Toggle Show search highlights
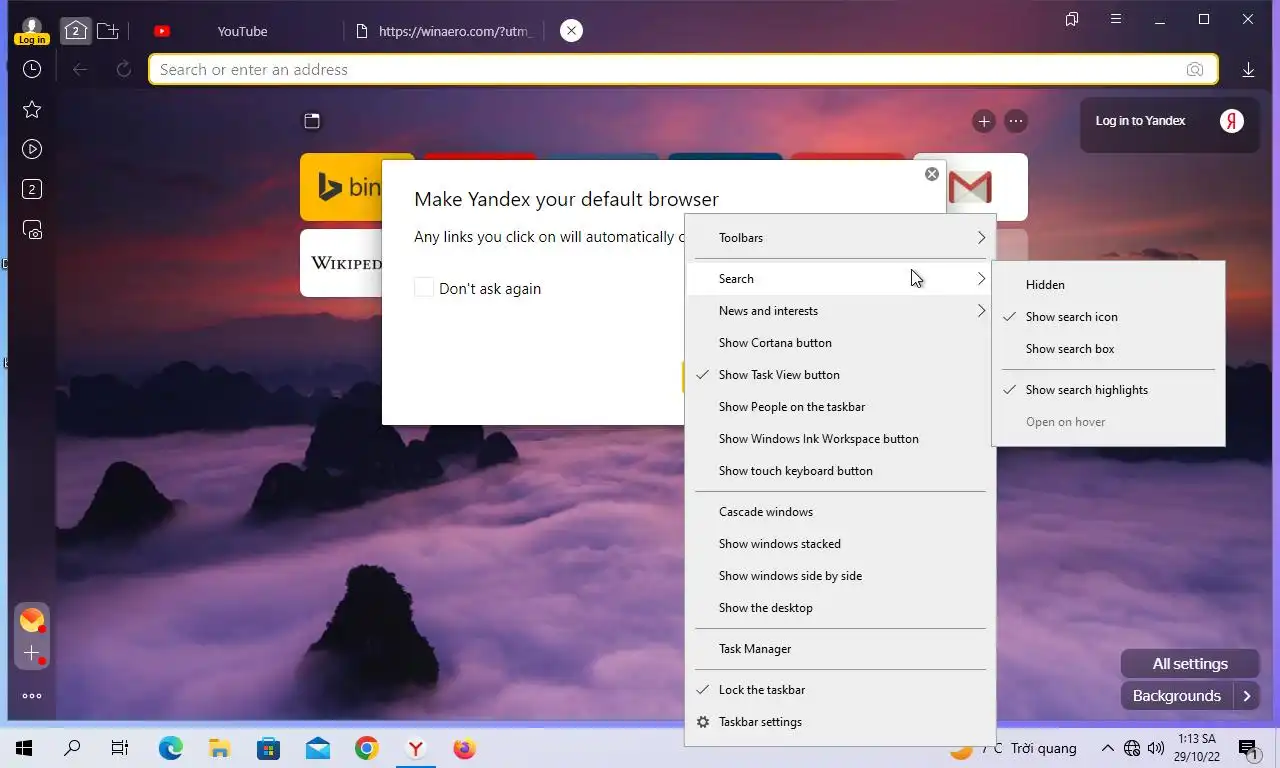1280x768 pixels. [1108, 390]
